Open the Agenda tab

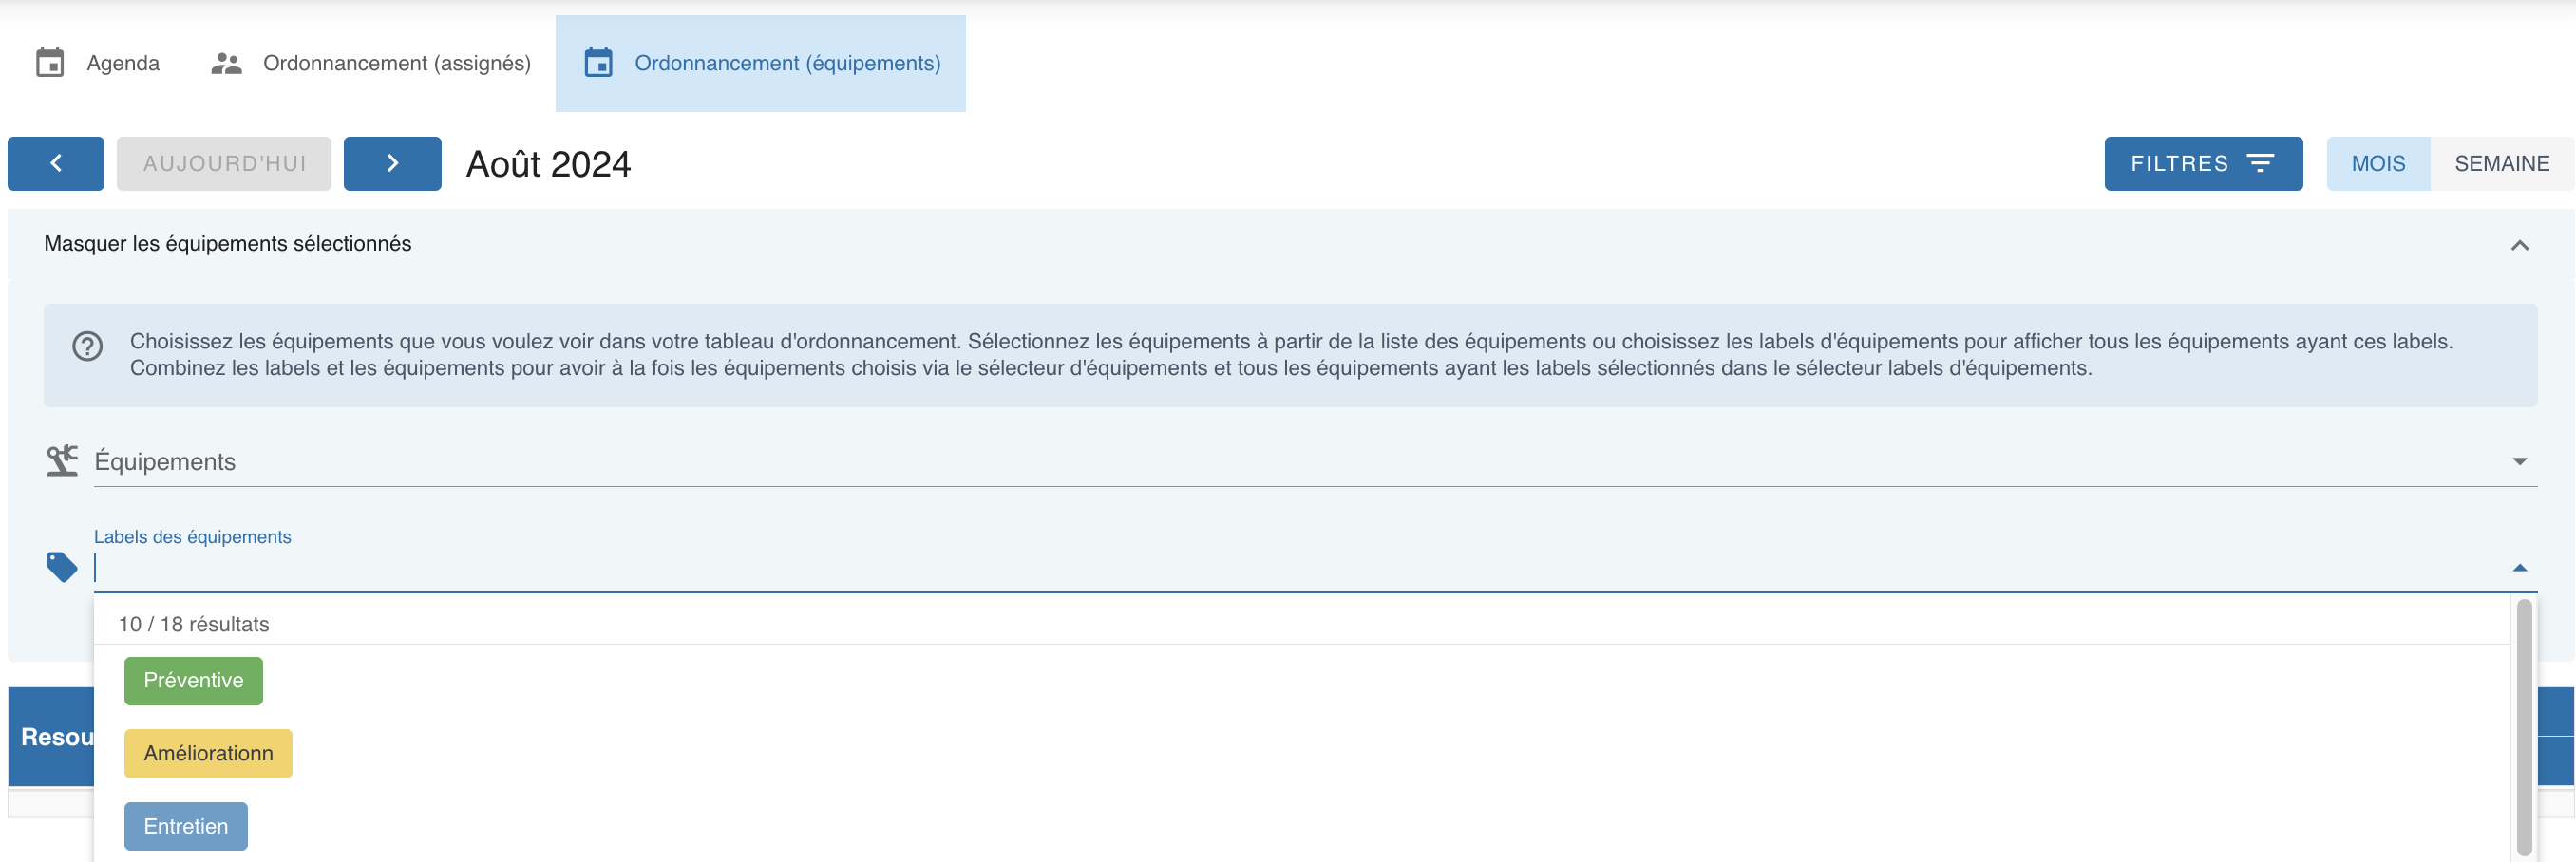(x=122, y=63)
